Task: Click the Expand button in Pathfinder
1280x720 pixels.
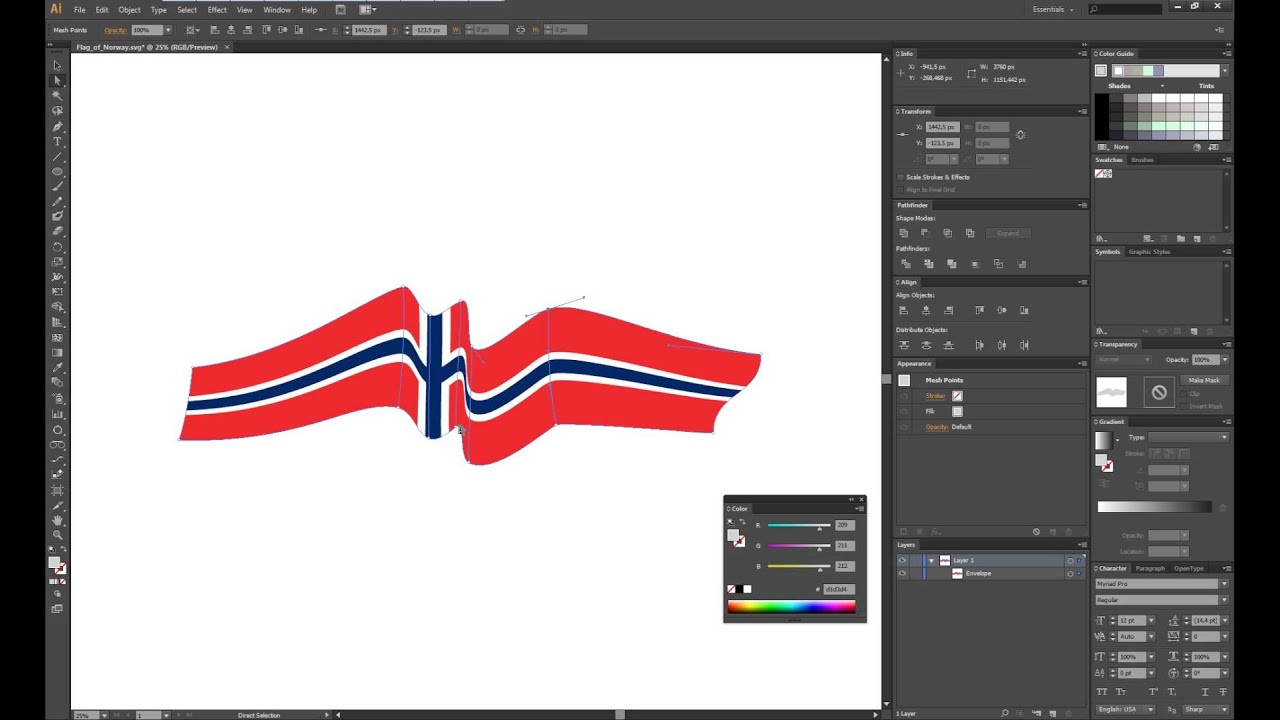Action: click(1008, 233)
